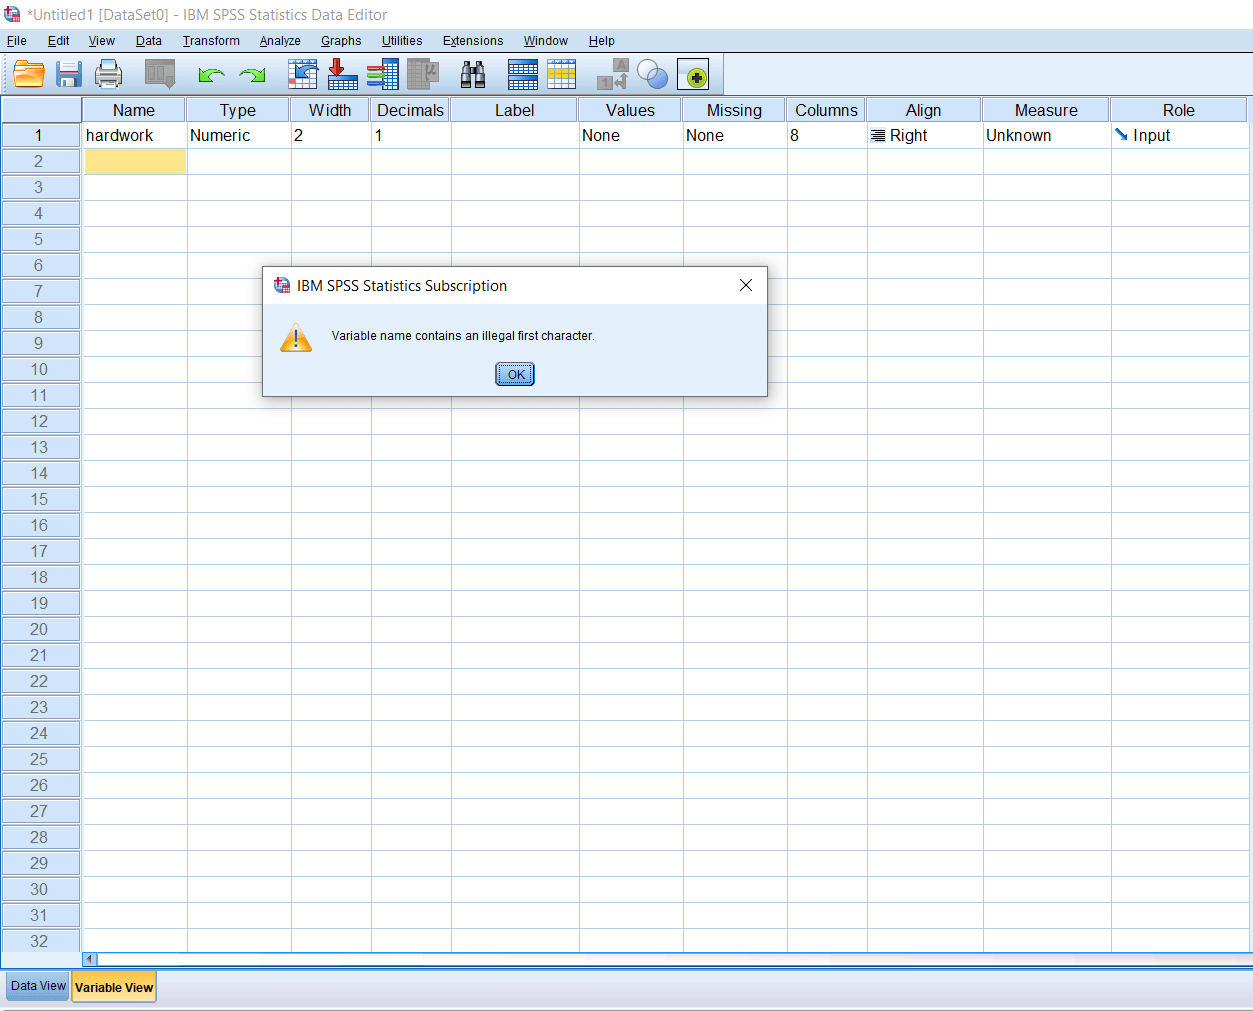Image resolution: width=1253 pixels, height=1011 pixels.
Task: Save this document using the floppy disk icon
Action: [68, 74]
